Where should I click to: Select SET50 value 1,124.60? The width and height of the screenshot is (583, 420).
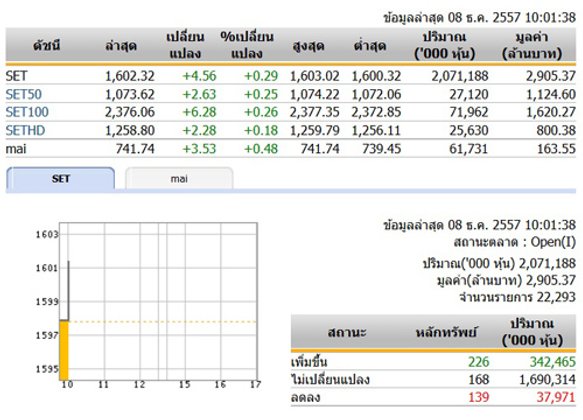pyautogui.click(x=551, y=94)
